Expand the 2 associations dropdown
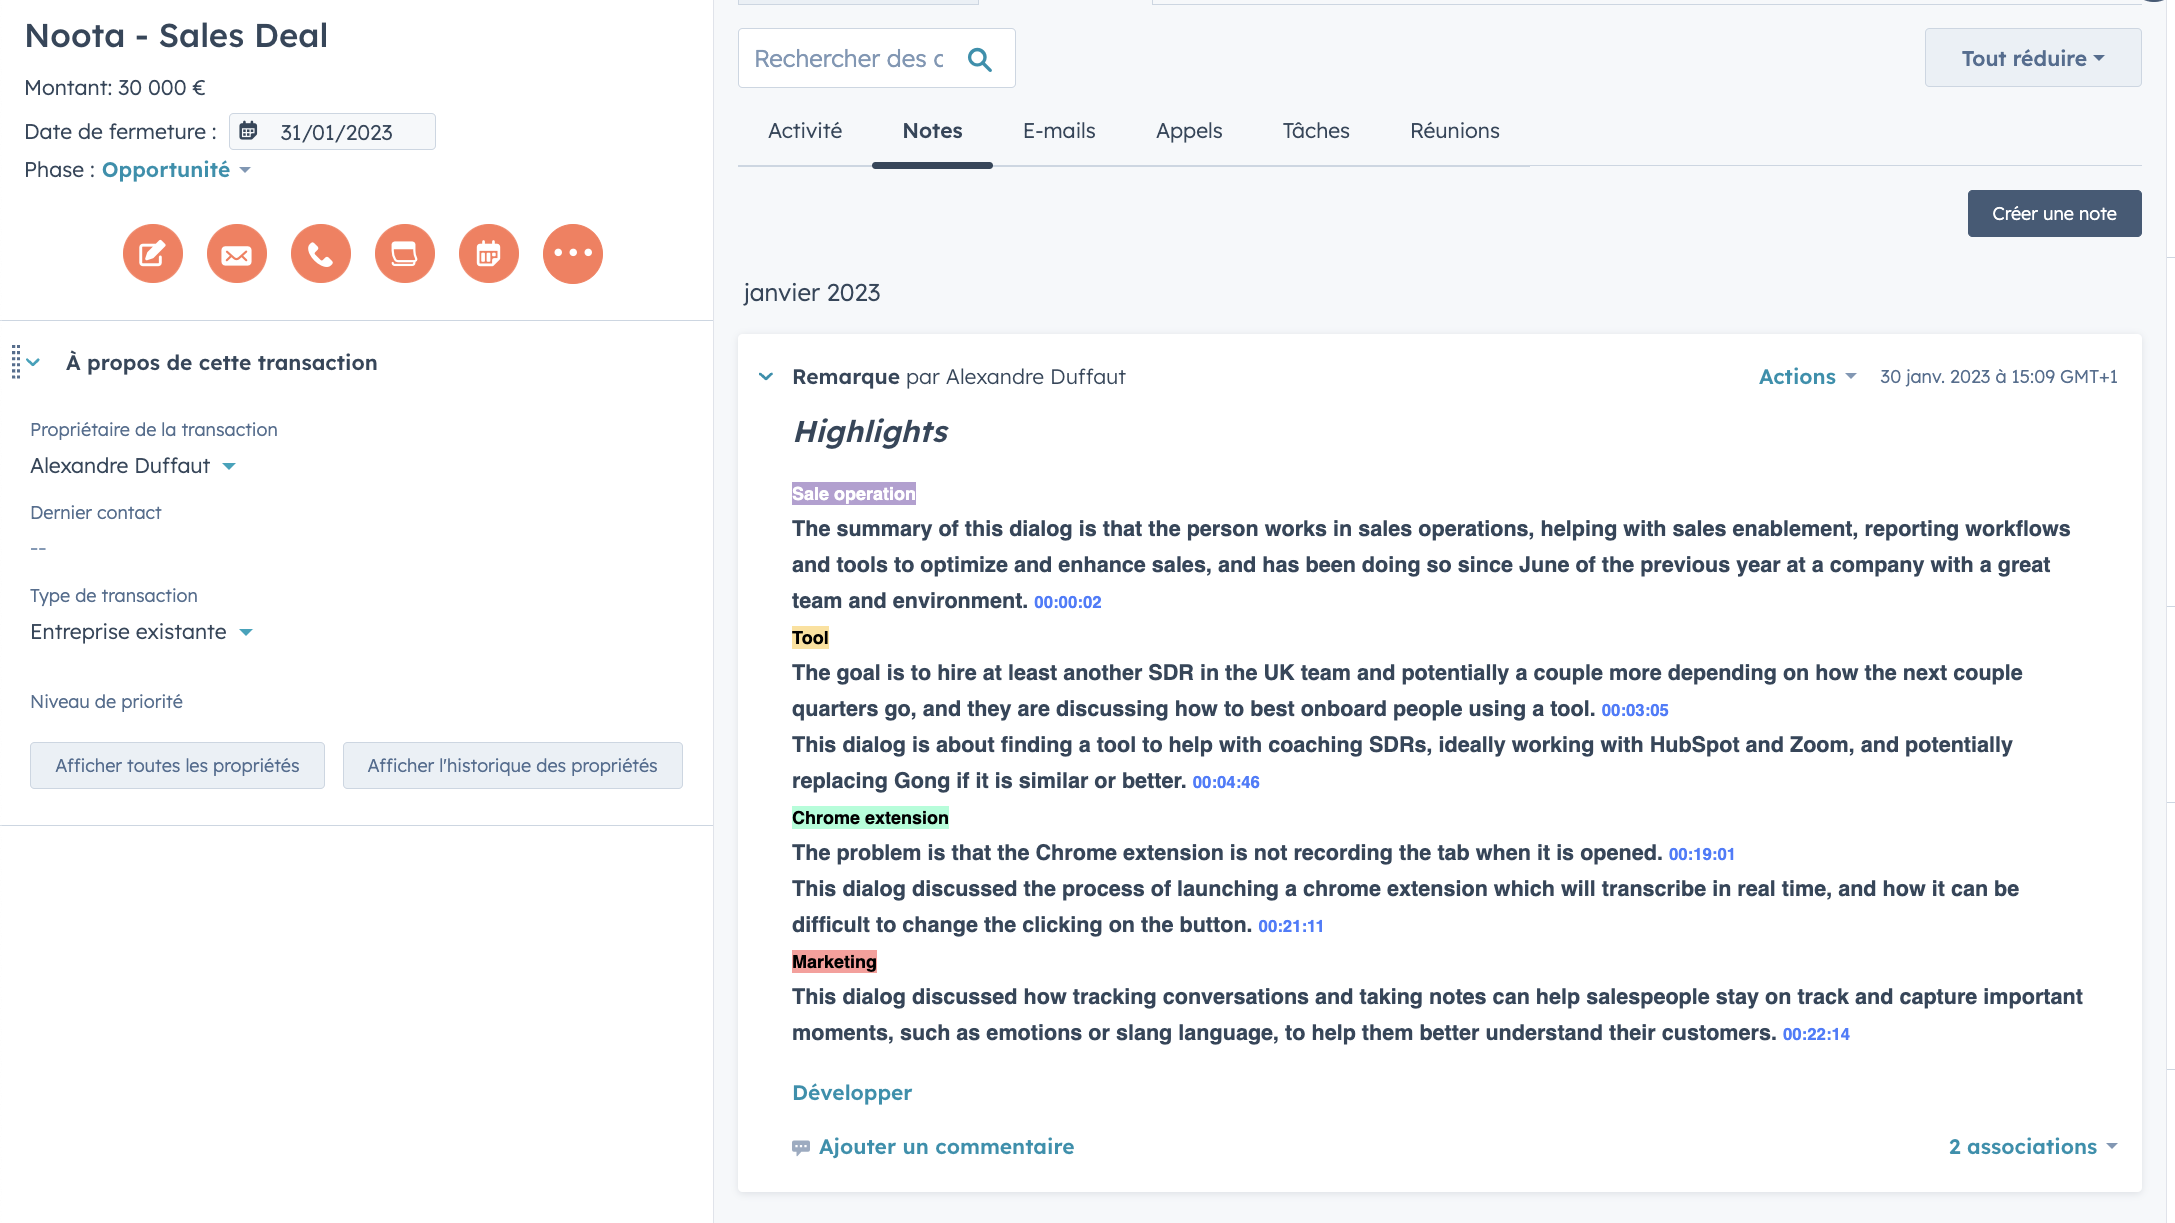This screenshot has height=1223, width=2175. click(x=2032, y=1147)
